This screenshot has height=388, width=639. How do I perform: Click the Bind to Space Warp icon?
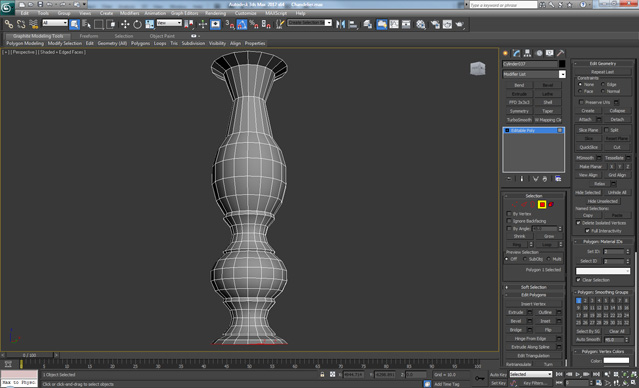[x=33, y=24]
